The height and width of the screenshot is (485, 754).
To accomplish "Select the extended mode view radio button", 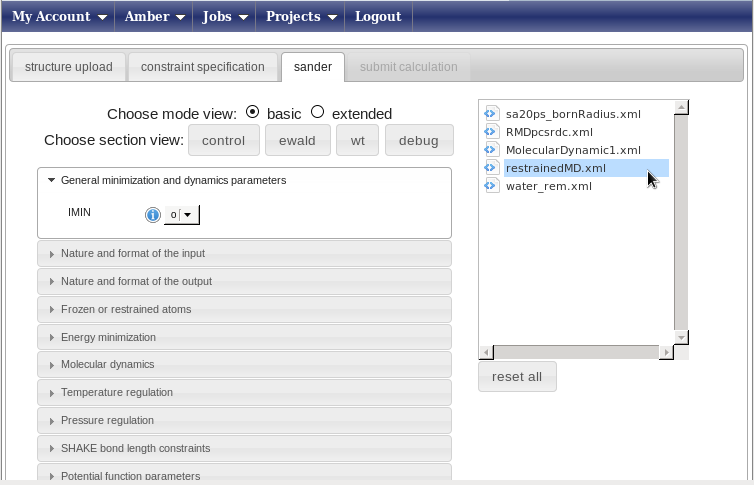I will [x=317, y=112].
